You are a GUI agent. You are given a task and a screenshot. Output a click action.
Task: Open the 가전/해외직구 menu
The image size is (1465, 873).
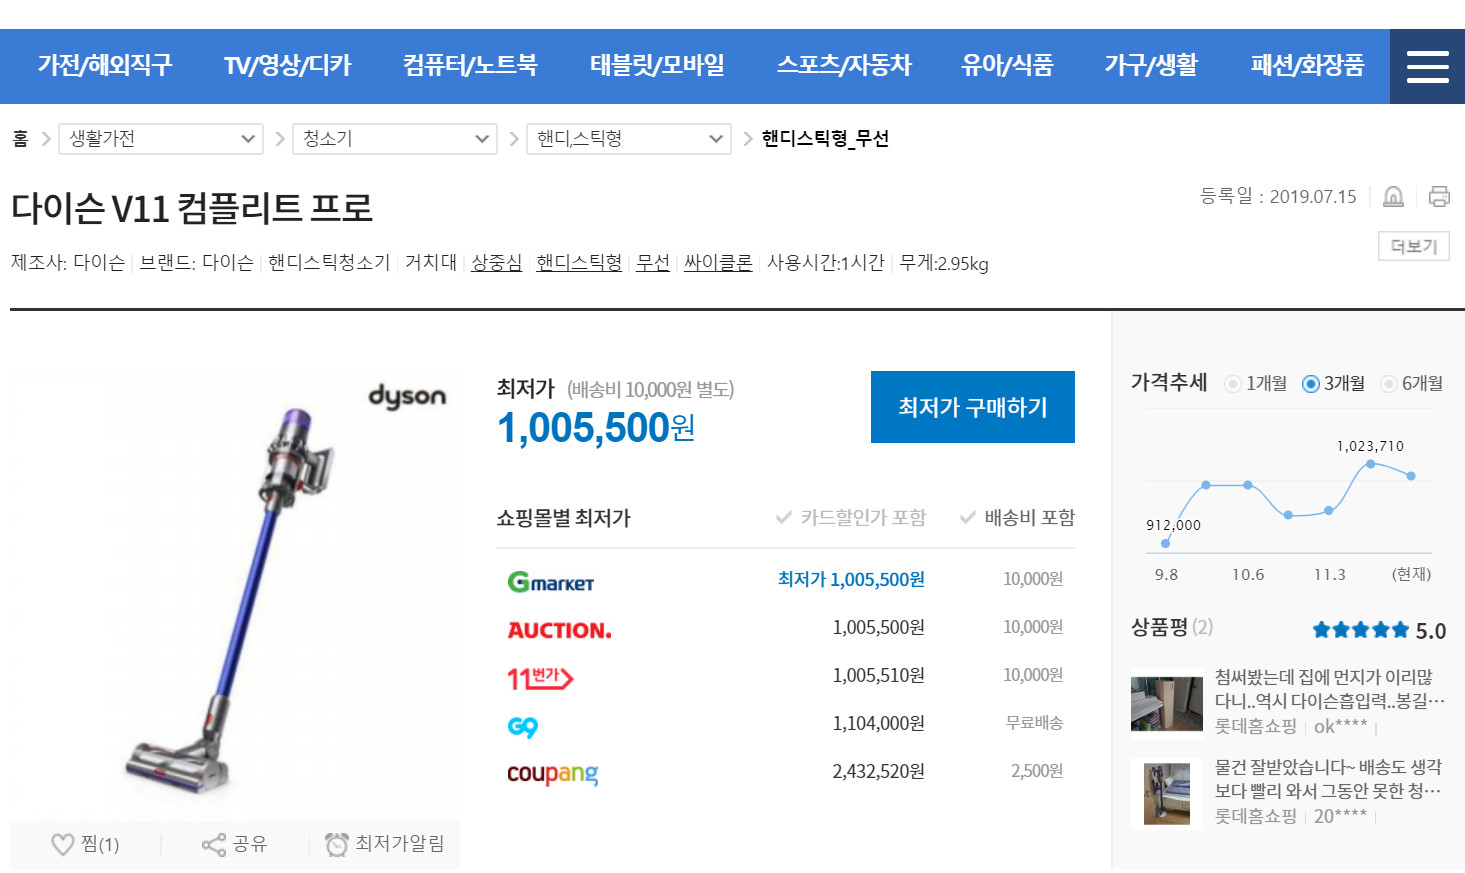tap(105, 66)
